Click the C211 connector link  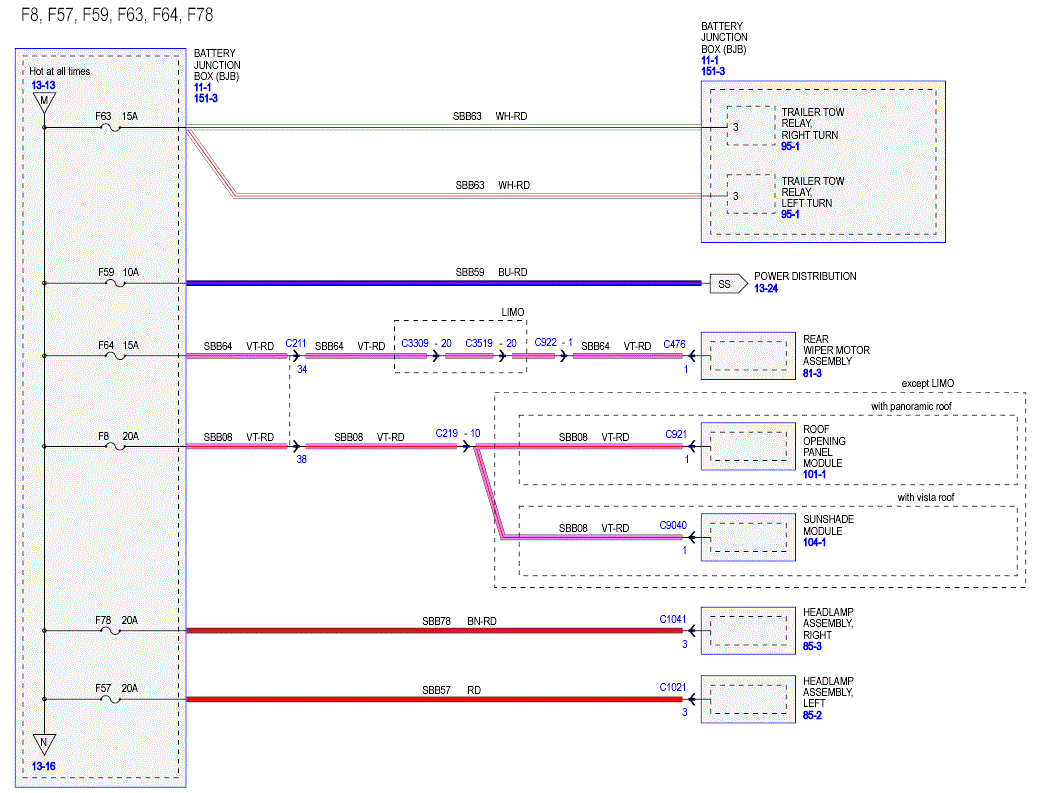(296, 343)
